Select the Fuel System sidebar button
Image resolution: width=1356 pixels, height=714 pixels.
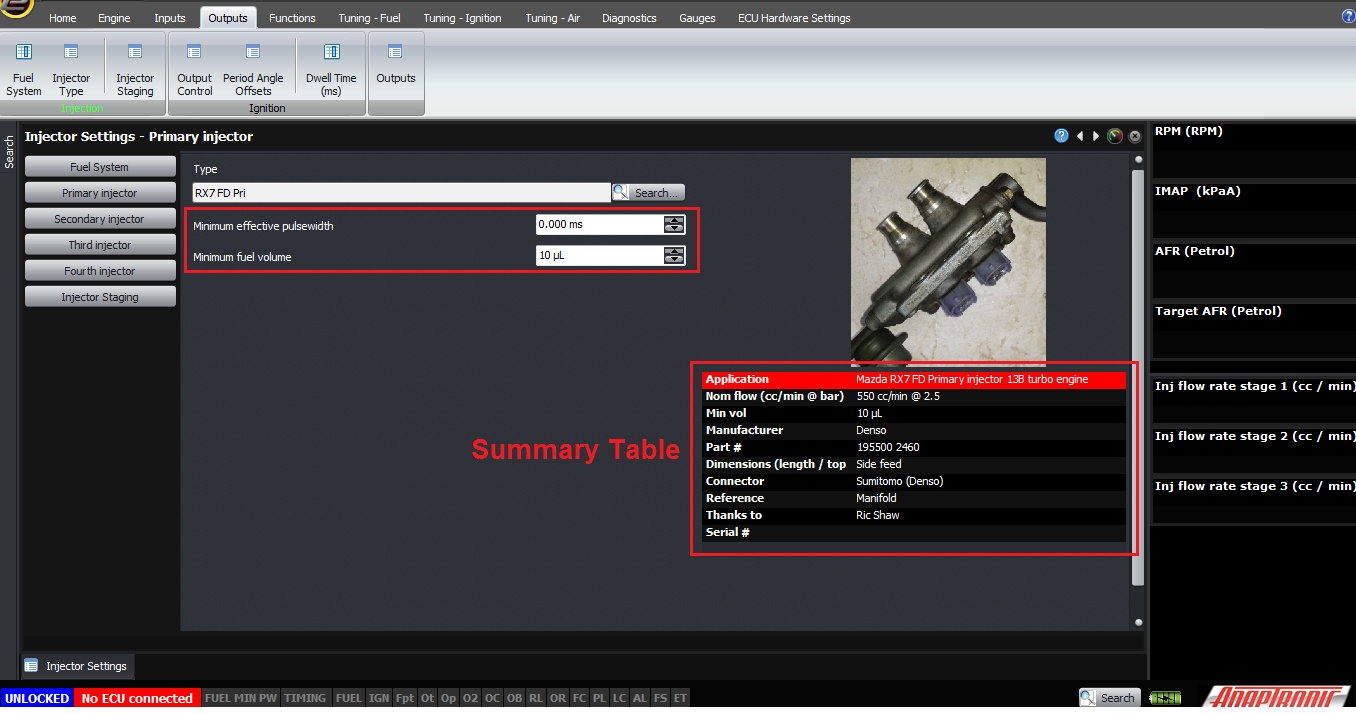(100, 167)
